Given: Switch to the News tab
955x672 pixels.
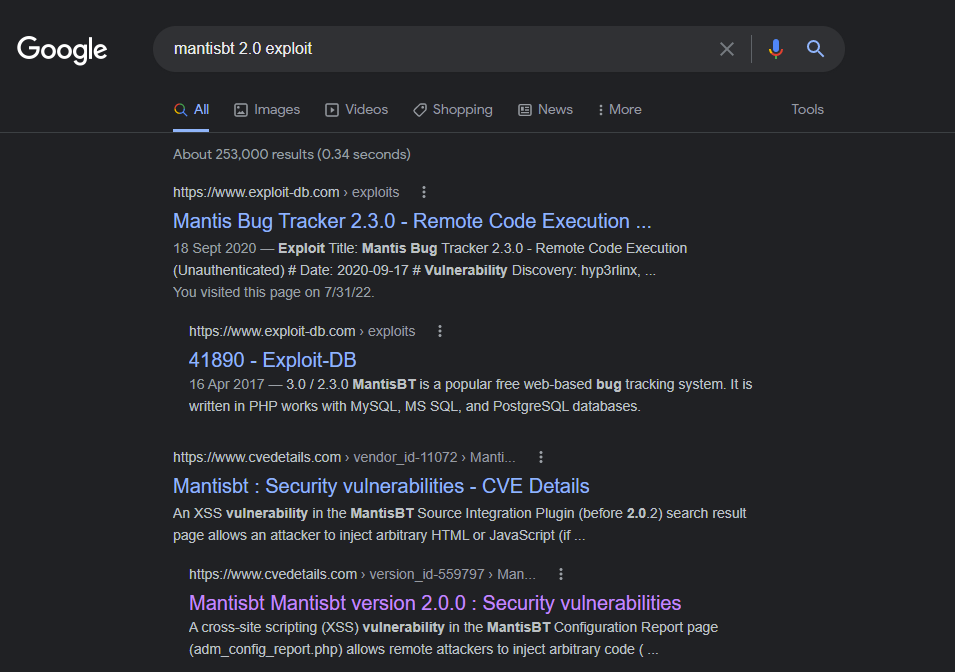Looking at the screenshot, I should (x=545, y=110).
